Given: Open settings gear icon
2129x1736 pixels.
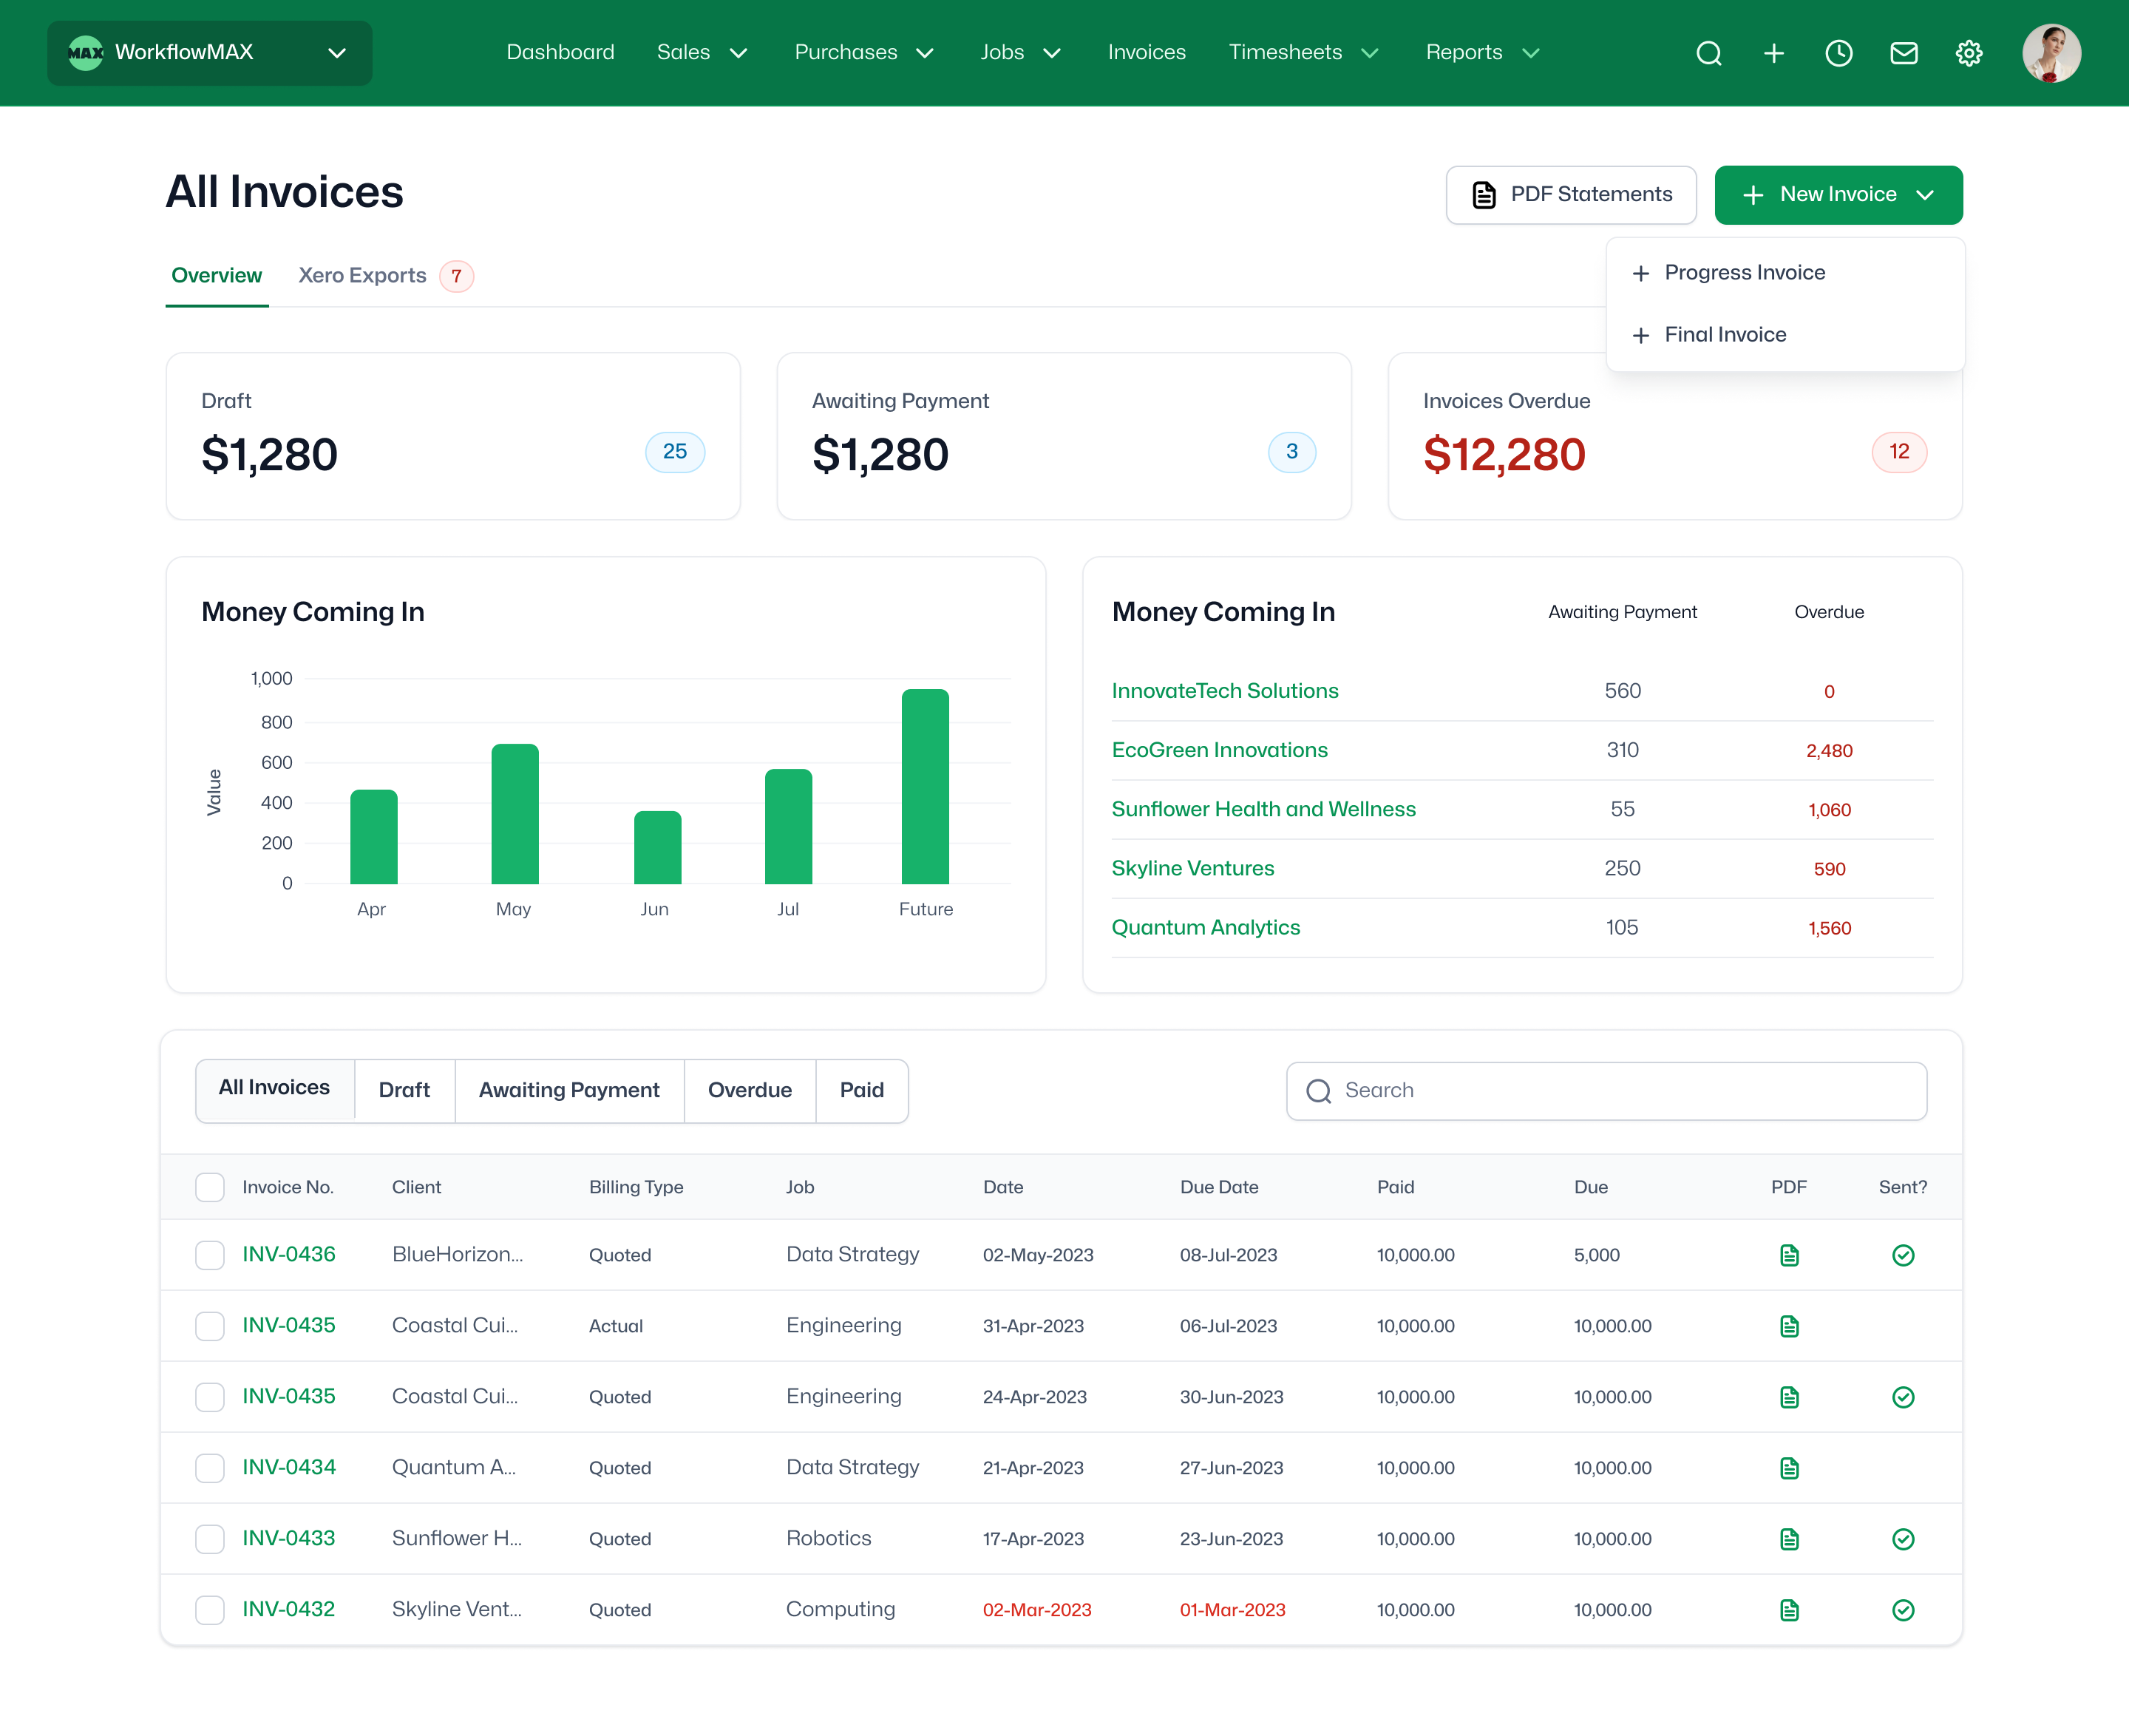Looking at the screenshot, I should pos(1968,53).
